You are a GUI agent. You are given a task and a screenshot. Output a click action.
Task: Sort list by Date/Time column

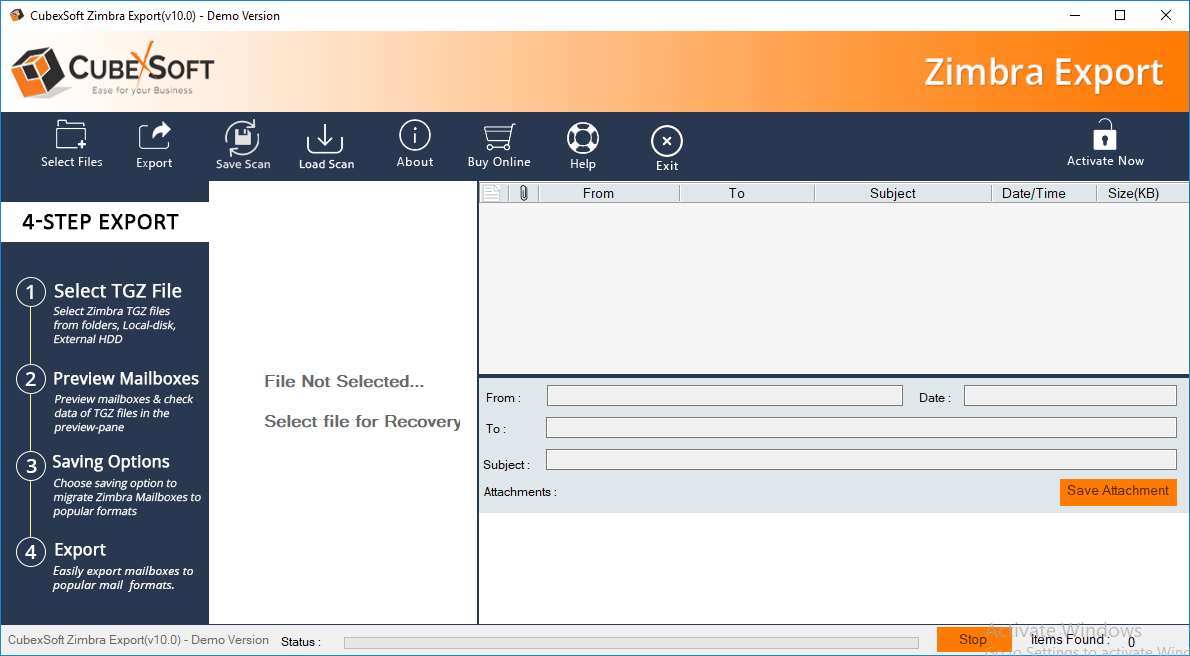[x=1033, y=193]
